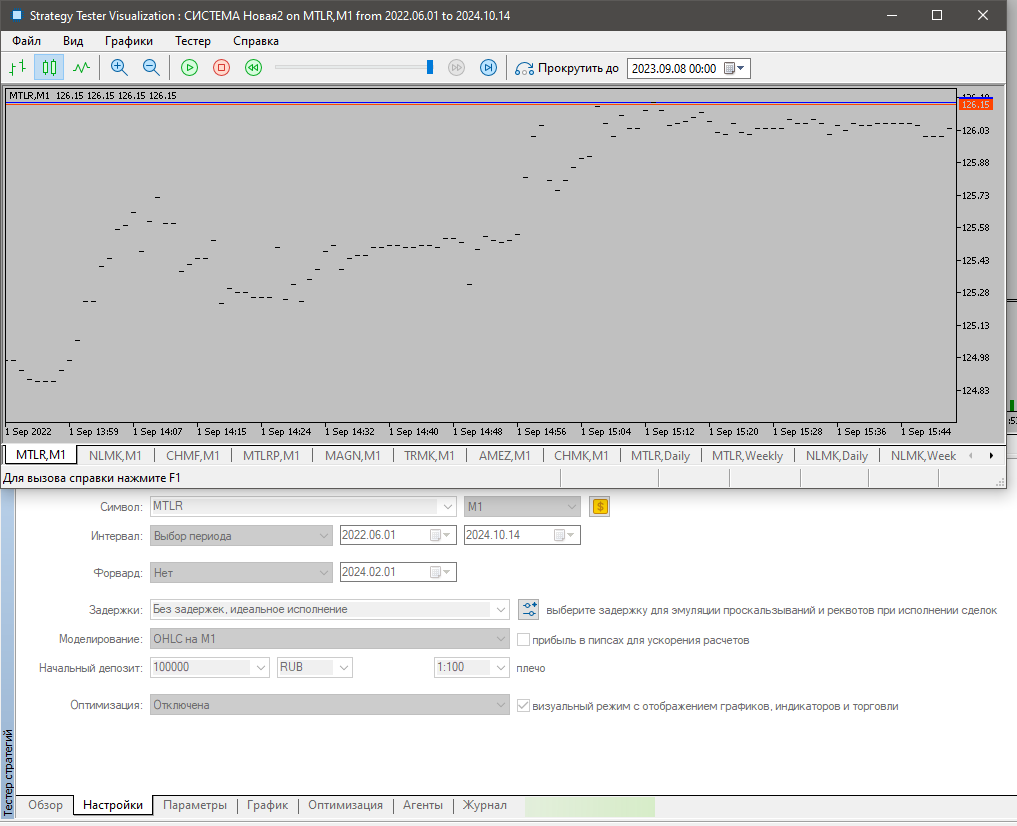Select the candlestick chart icon

[49, 67]
